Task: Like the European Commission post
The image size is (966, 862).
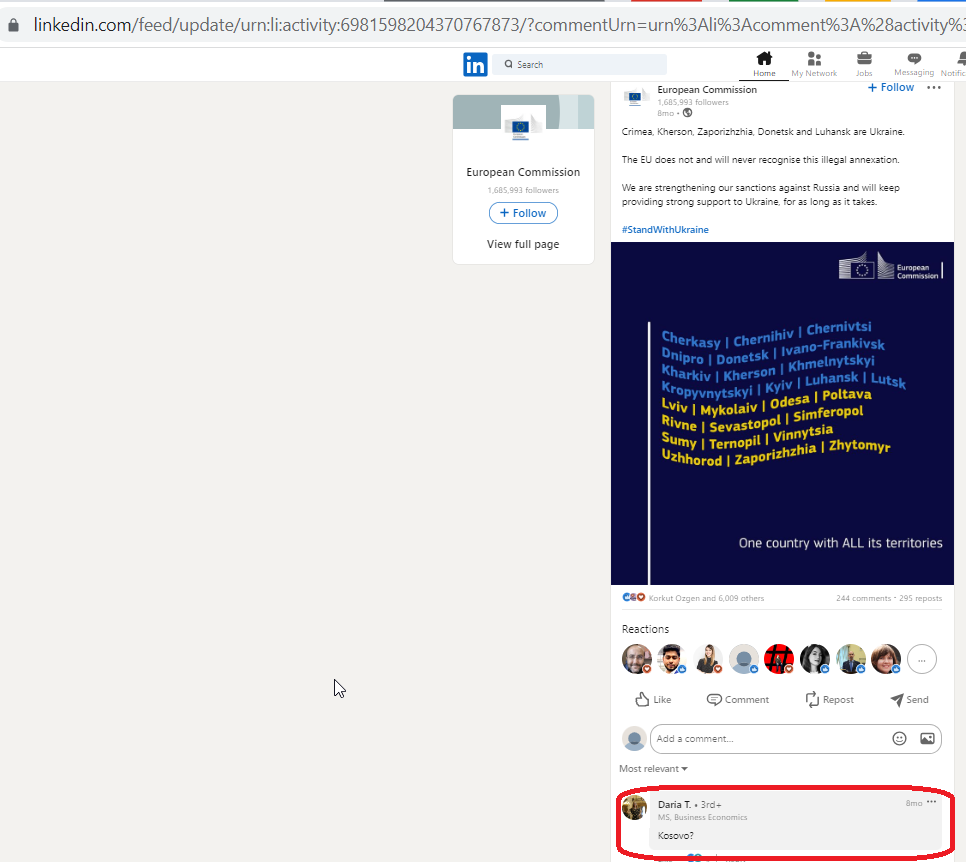Action: coord(653,699)
